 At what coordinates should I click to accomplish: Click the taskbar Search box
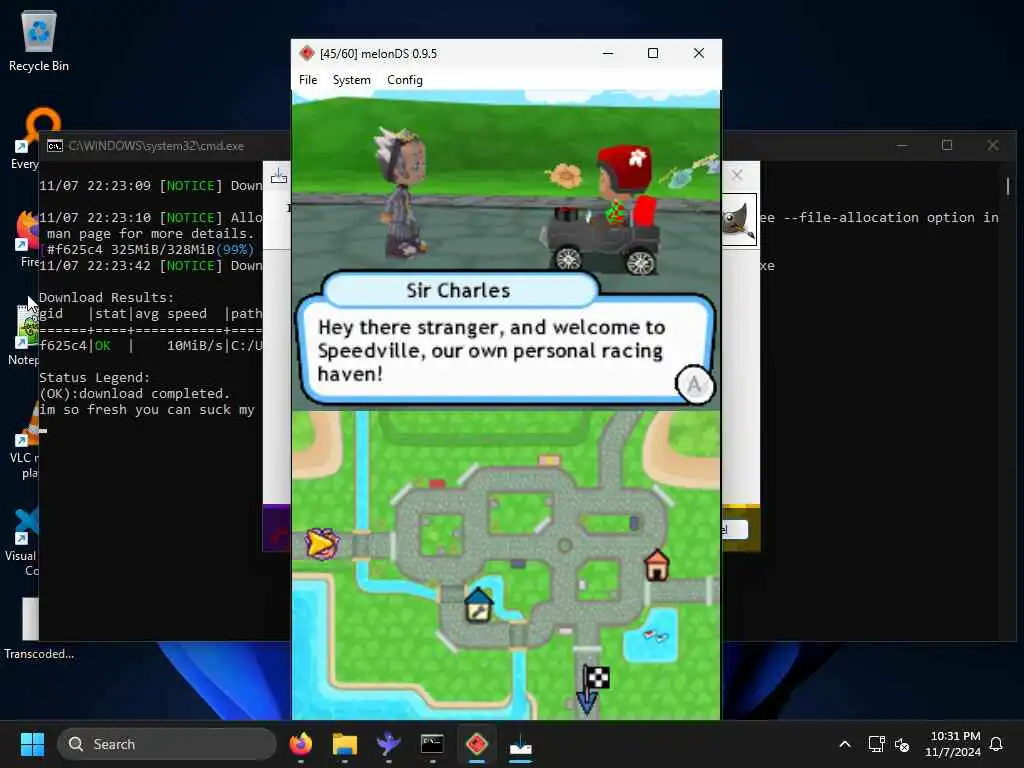click(167, 744)
